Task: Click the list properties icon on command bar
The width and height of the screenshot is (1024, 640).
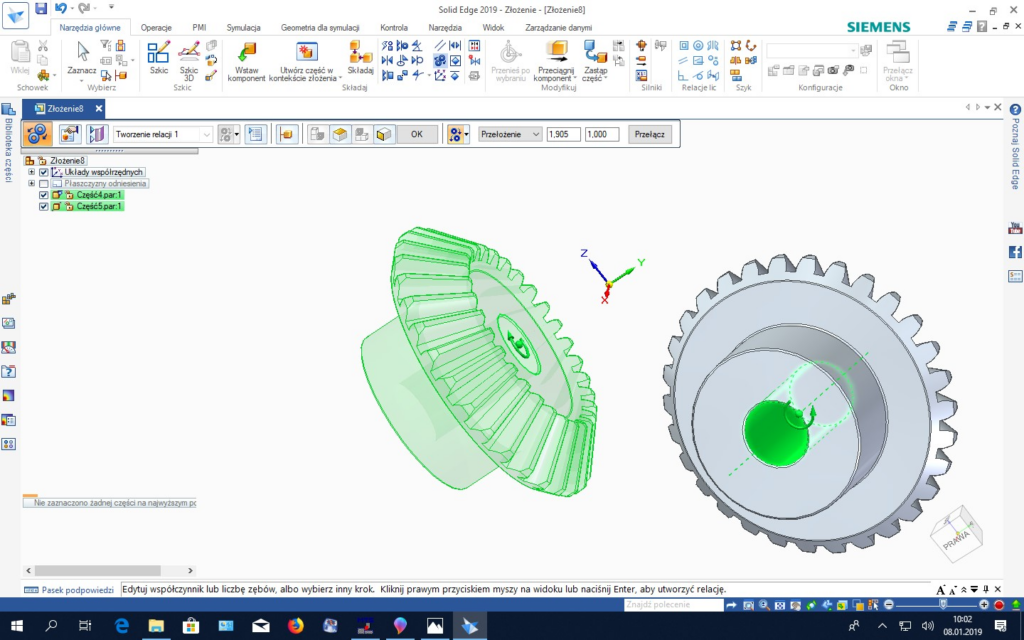Action: [255, 134]
